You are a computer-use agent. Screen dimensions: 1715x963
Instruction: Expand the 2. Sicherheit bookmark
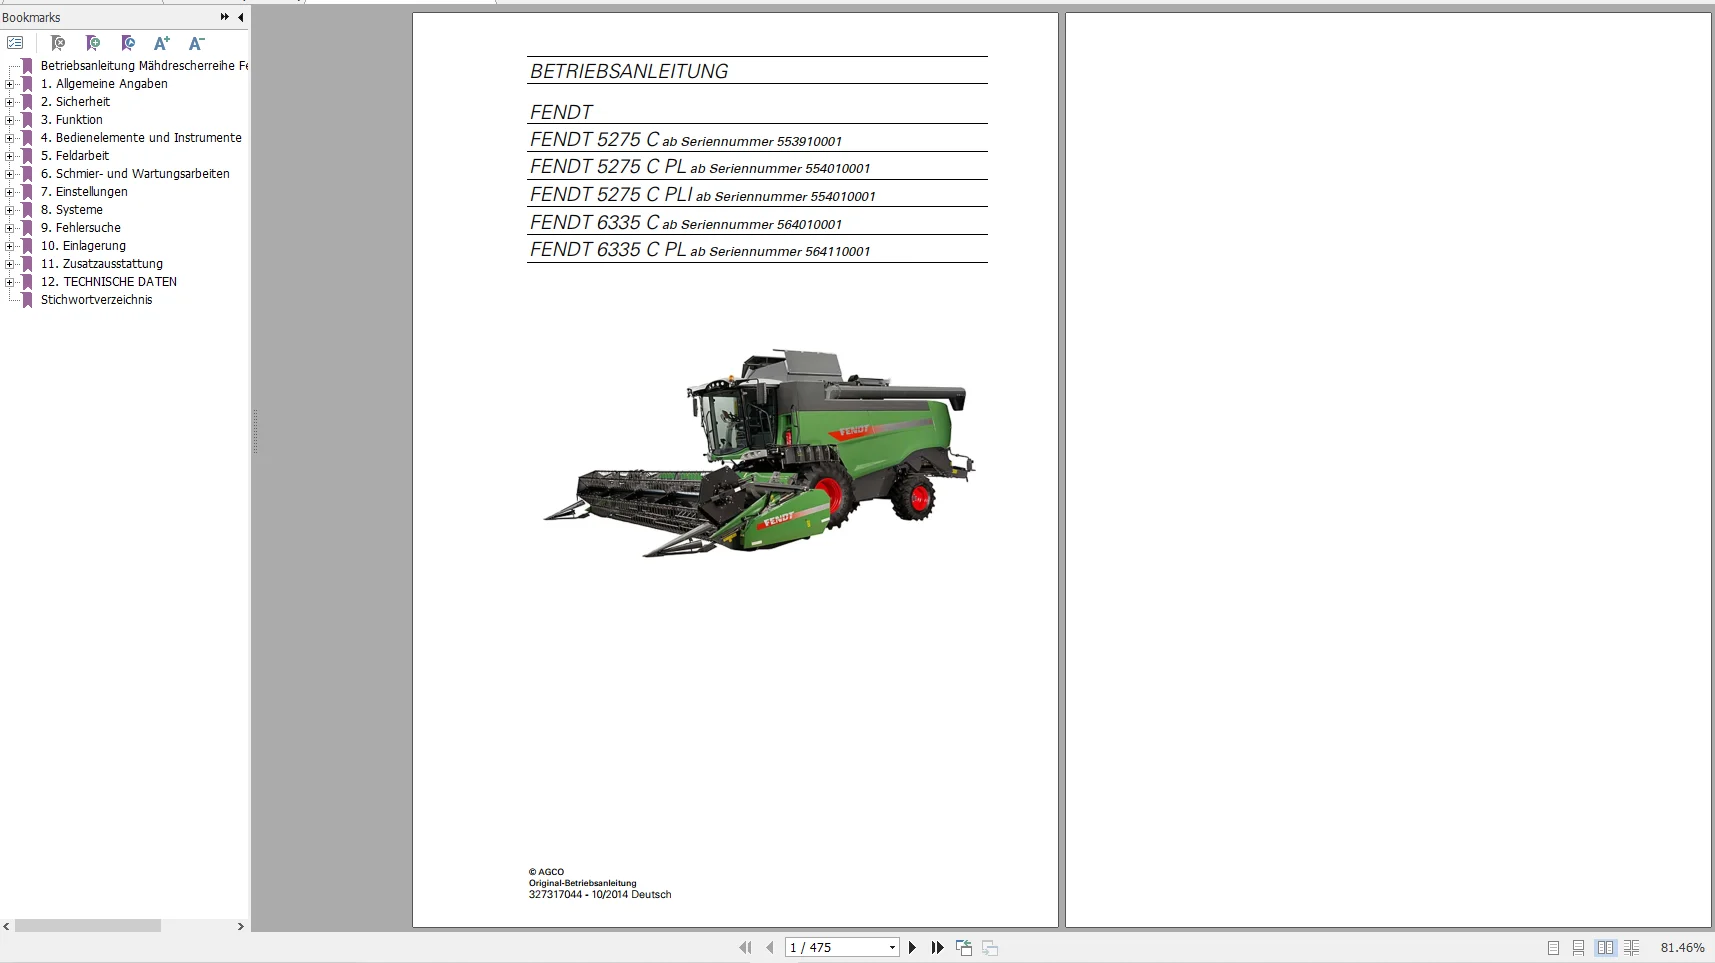pyautogui.click(x=9, y=102)
